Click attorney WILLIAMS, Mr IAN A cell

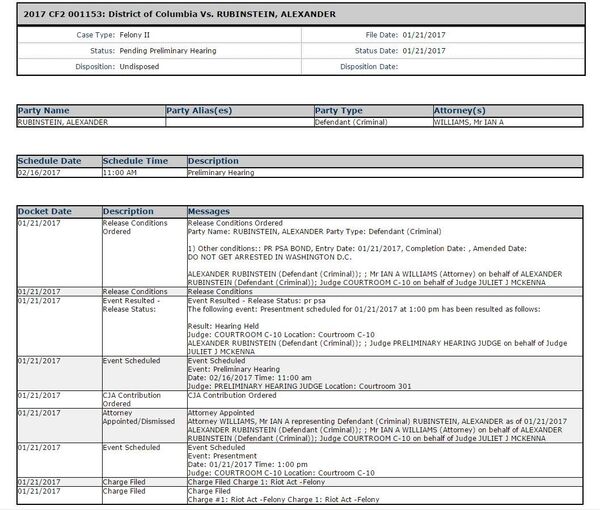[470, 121]
